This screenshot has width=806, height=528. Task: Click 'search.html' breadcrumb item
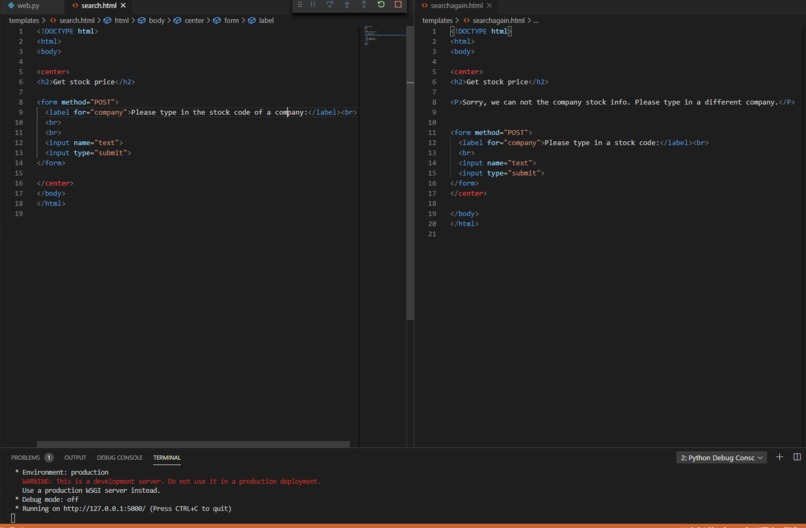(77, 21)
